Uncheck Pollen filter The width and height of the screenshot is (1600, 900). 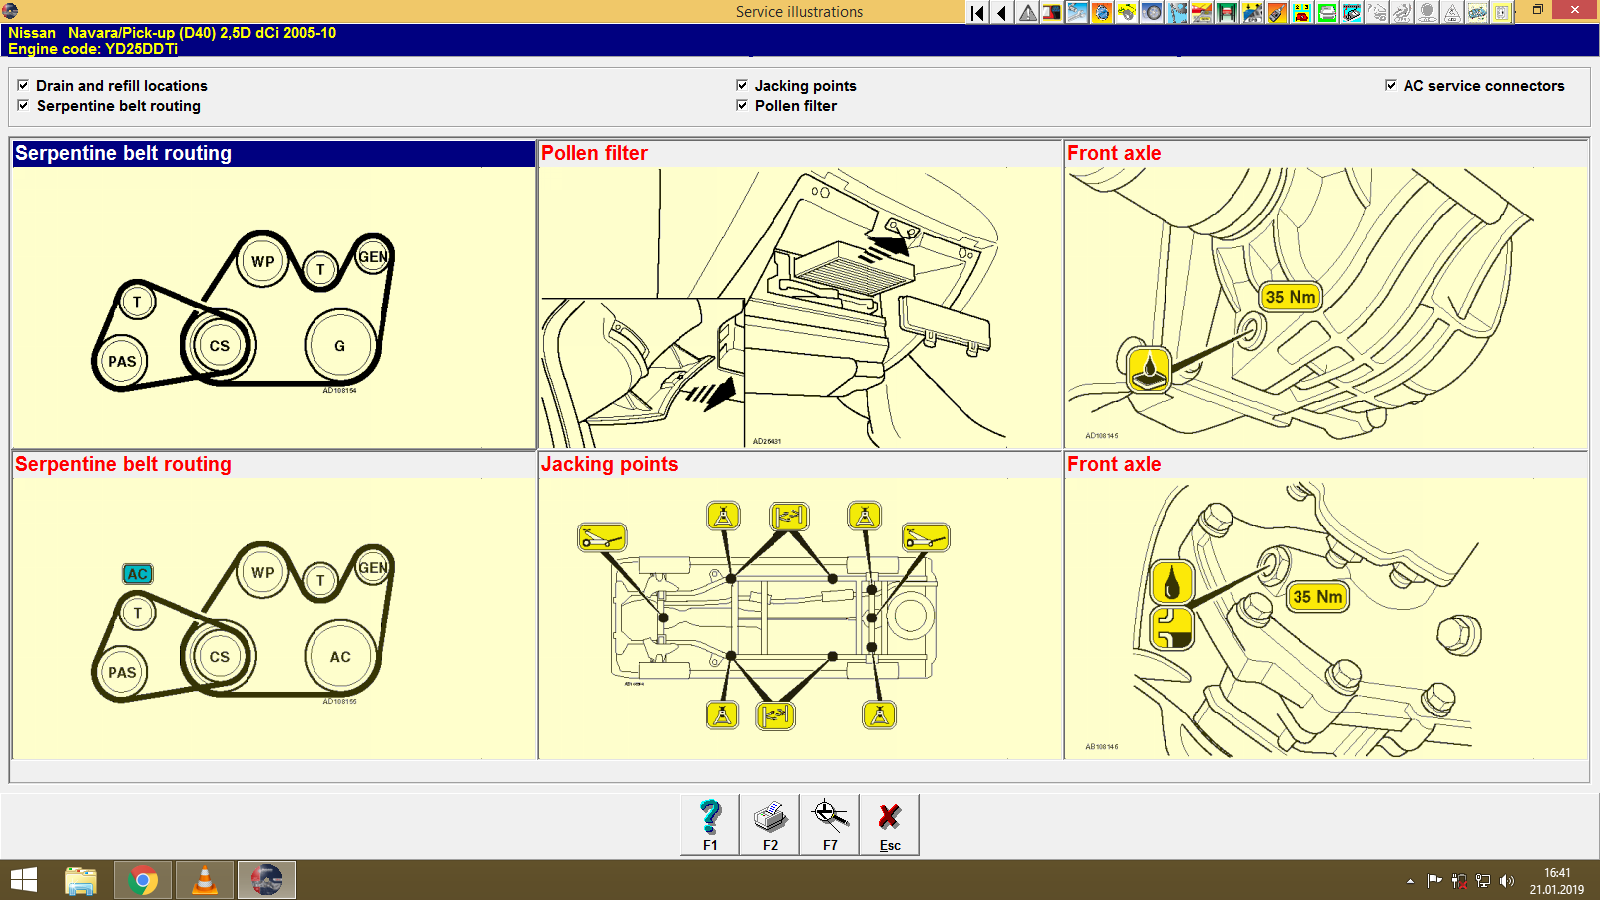[742, 106]
